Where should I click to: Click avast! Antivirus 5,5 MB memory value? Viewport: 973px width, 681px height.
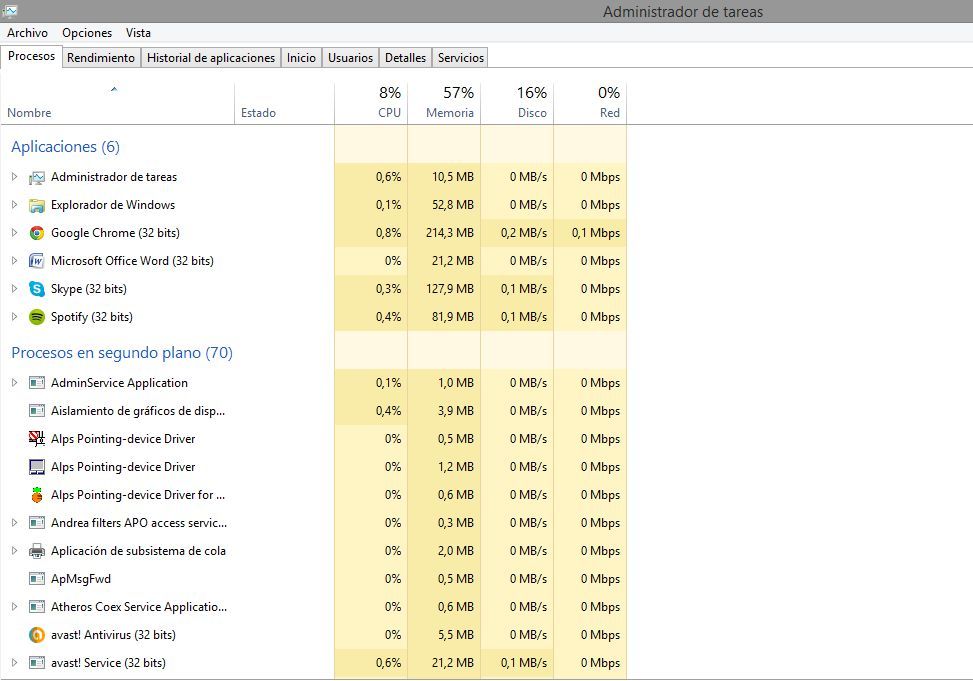(456, 635)
